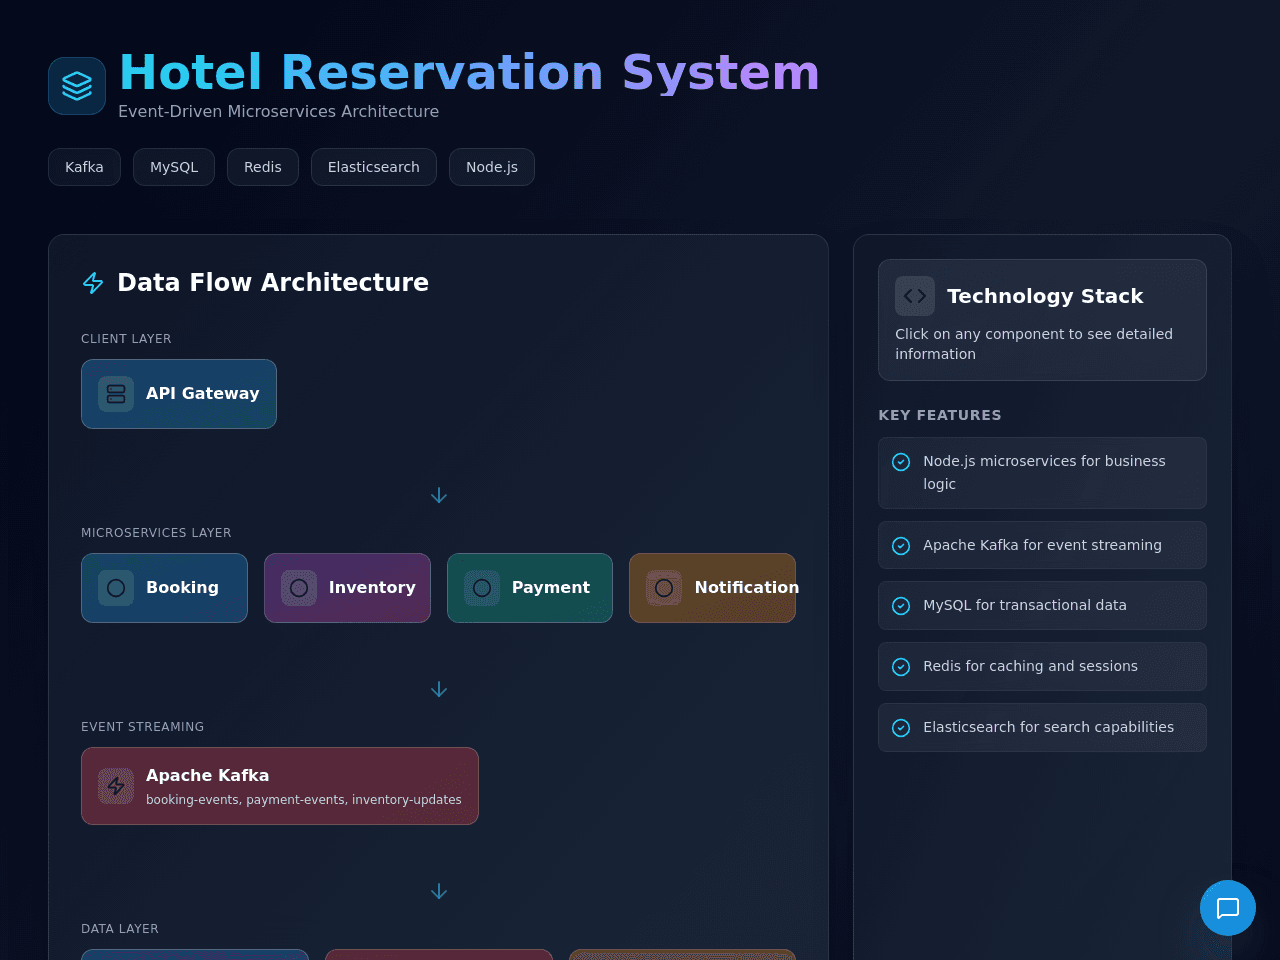Open the Apache Kafka streaming card
Image resolution: width=1280 pixels, height=960 pixels.
[x=280, y=786]
